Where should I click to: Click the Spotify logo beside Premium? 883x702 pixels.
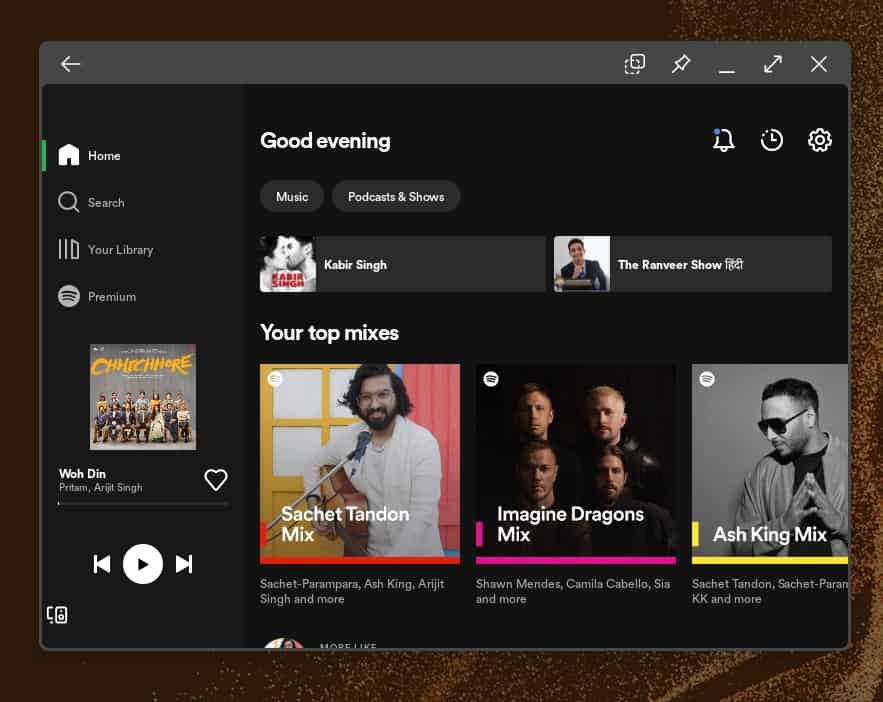click(69, 296)
